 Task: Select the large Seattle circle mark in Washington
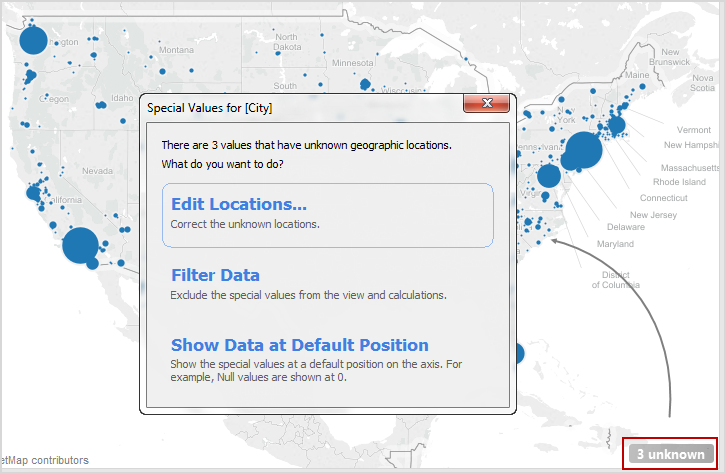tap(33, 40)
